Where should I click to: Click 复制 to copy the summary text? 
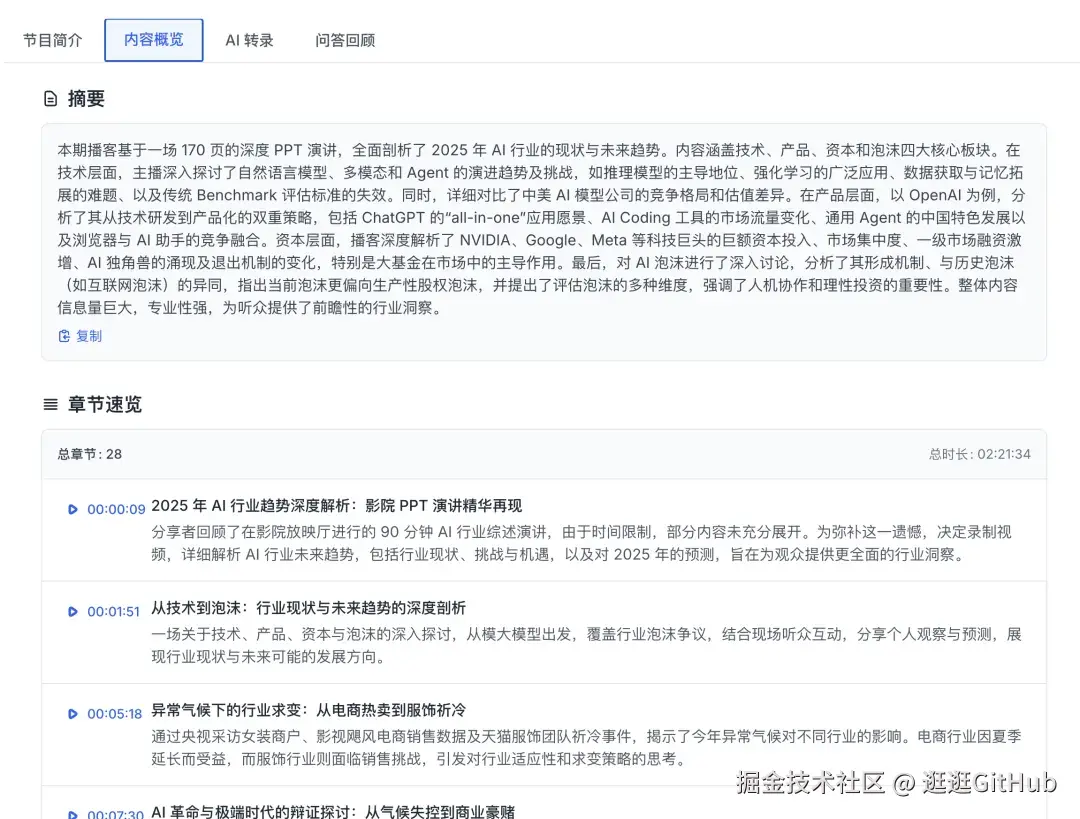click(x=88, y=336)
